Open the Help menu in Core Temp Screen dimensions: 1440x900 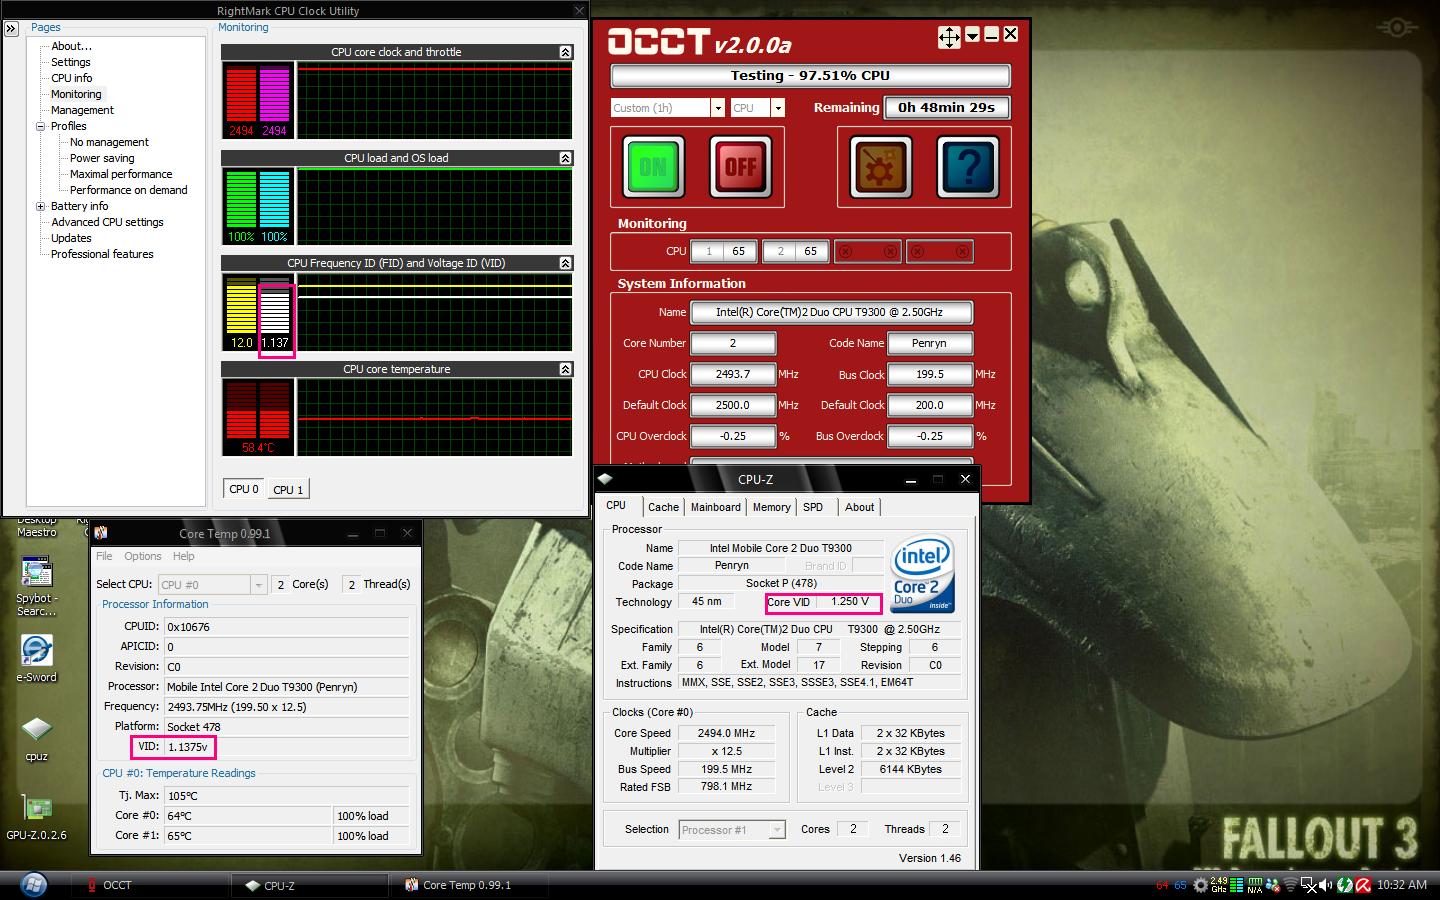click(184, 556)
